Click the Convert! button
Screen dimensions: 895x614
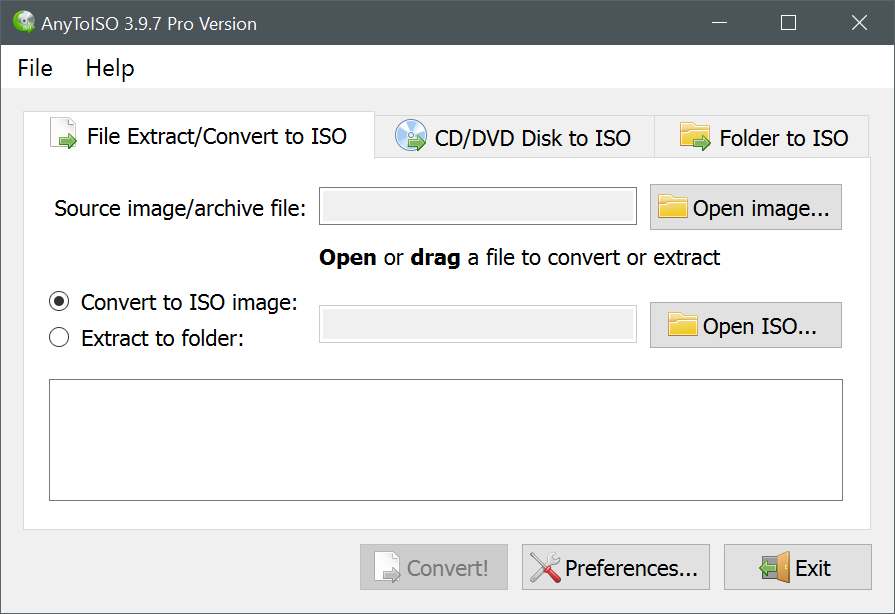point(434,567)
